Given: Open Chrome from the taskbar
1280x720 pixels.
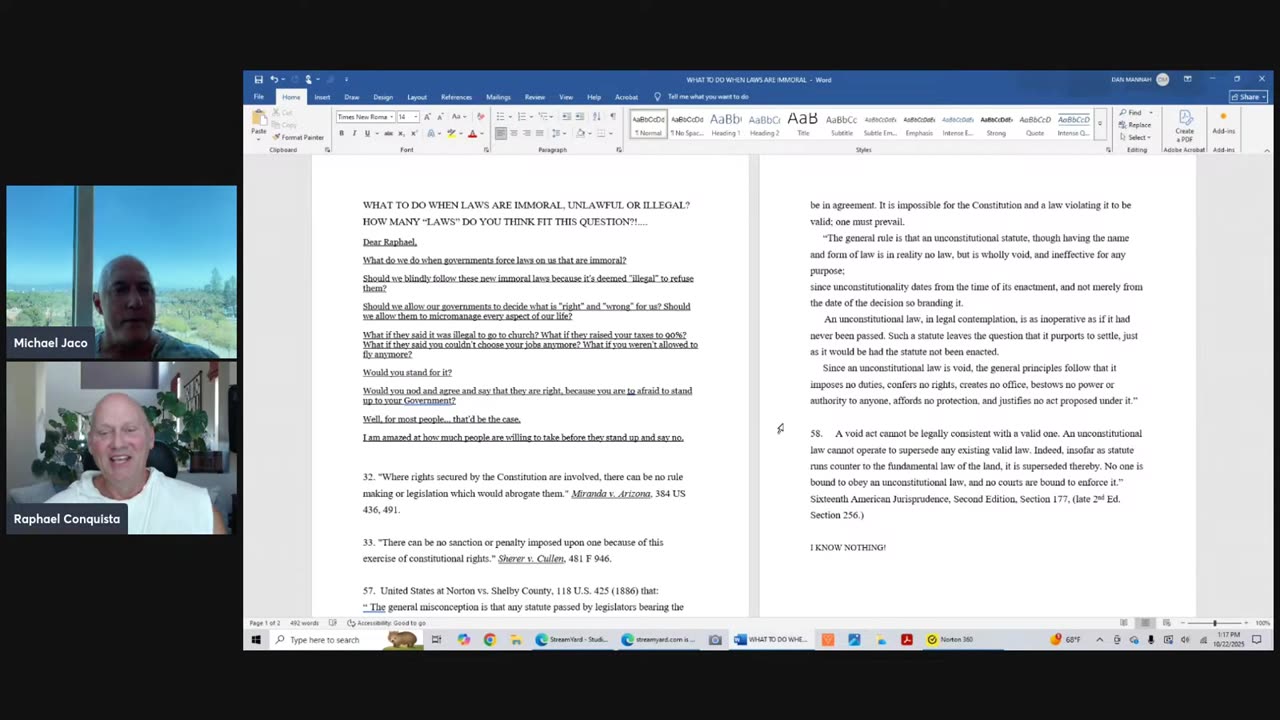Looking at the screenshot, I should [489, 640].
